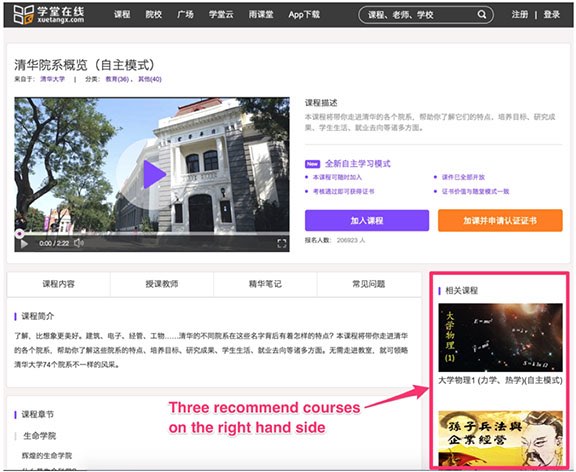Open 雨课堂 in top navigation
576x472 pixels.
(x=261, y=15)
